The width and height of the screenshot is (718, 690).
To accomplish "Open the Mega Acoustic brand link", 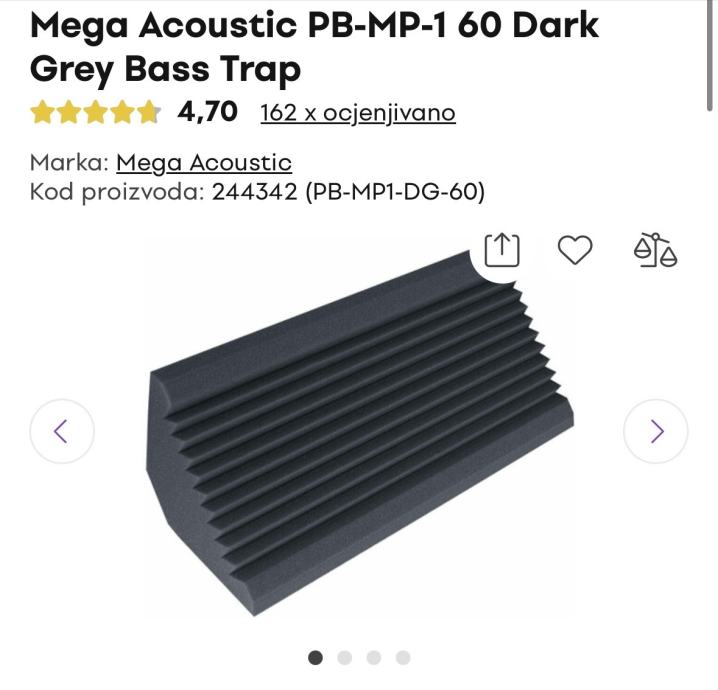I will [204, 163].
